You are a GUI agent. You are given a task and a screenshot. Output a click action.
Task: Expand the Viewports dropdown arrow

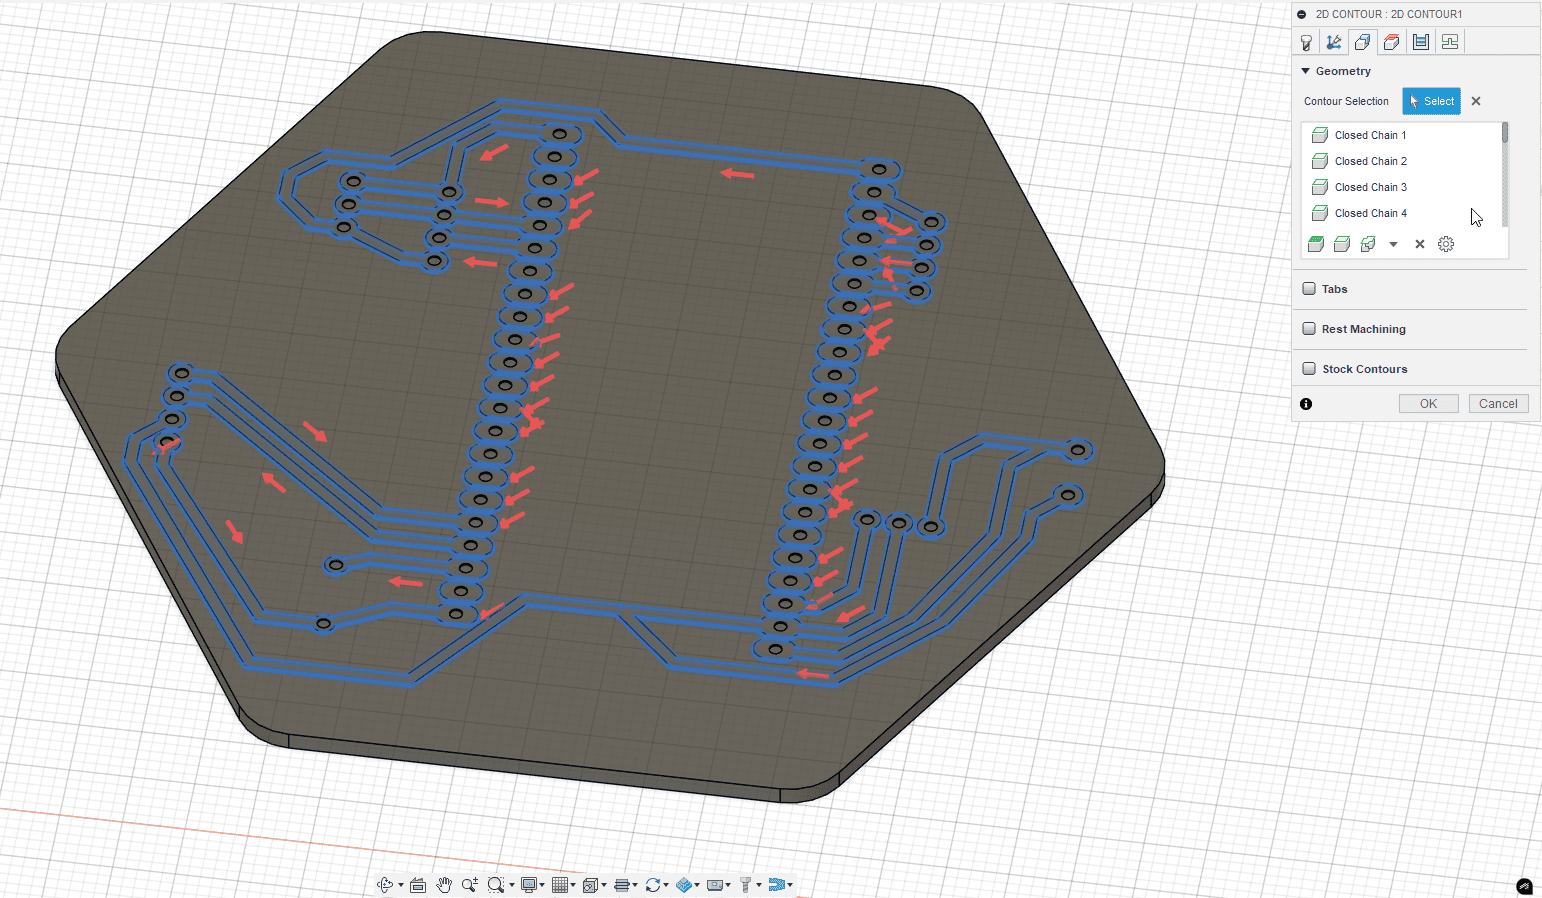604,885
